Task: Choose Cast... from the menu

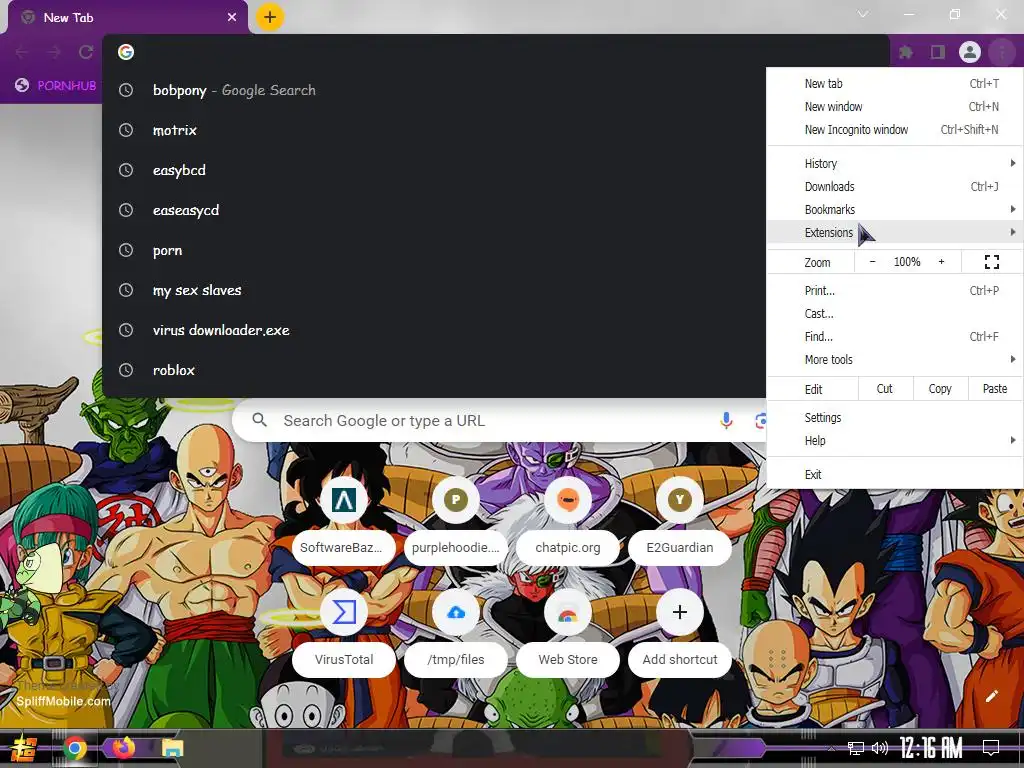Action: 895,313
